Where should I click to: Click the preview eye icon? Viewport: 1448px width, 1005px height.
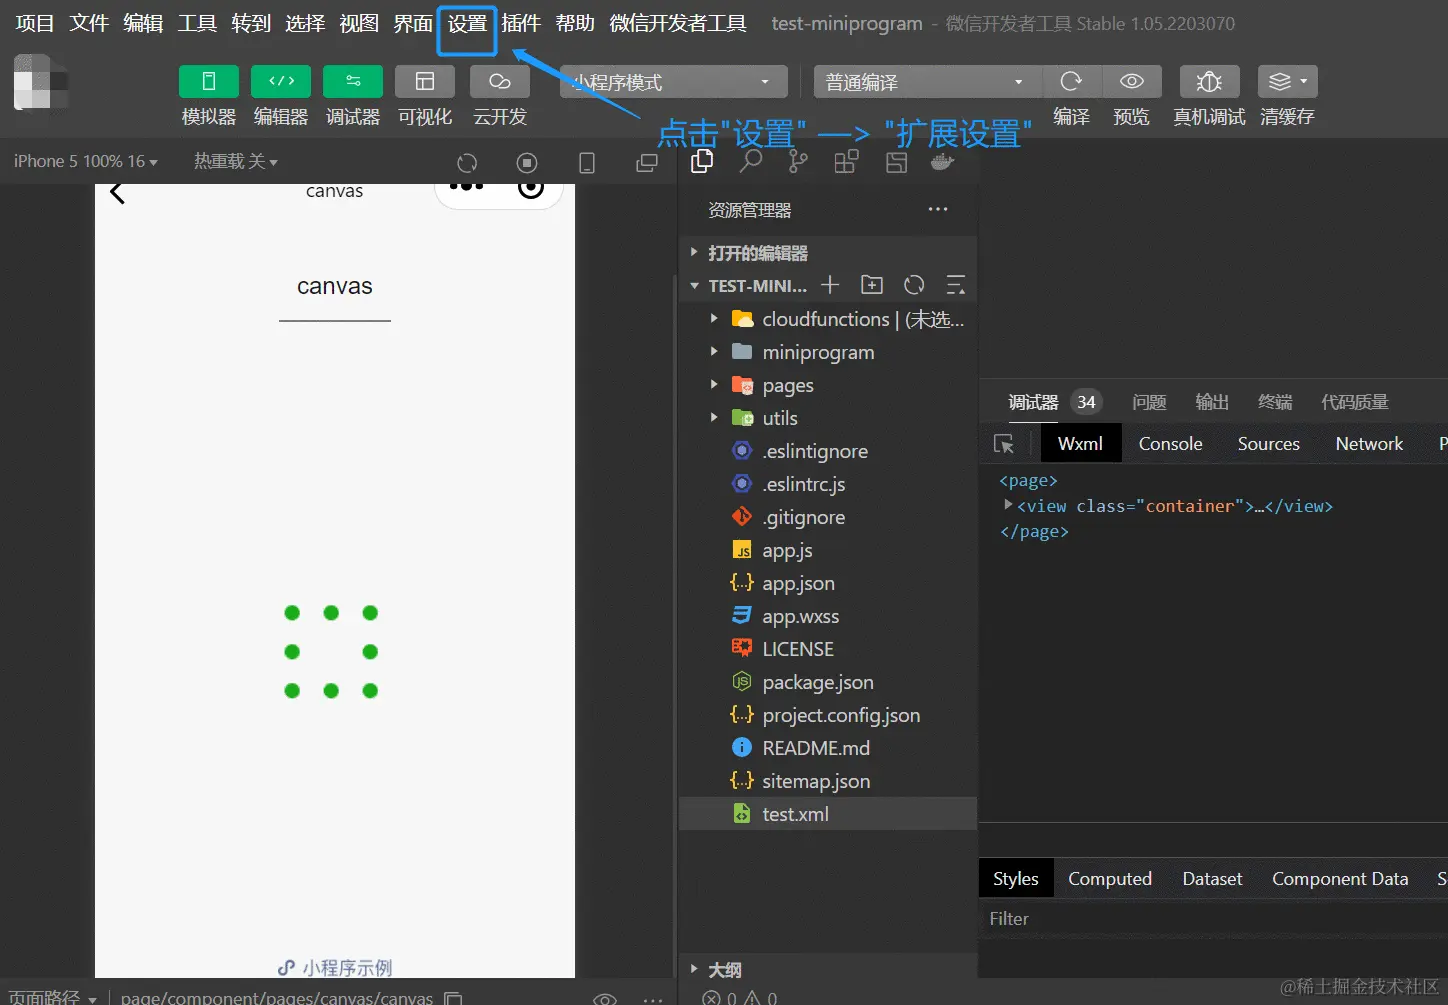(1132, 81)
